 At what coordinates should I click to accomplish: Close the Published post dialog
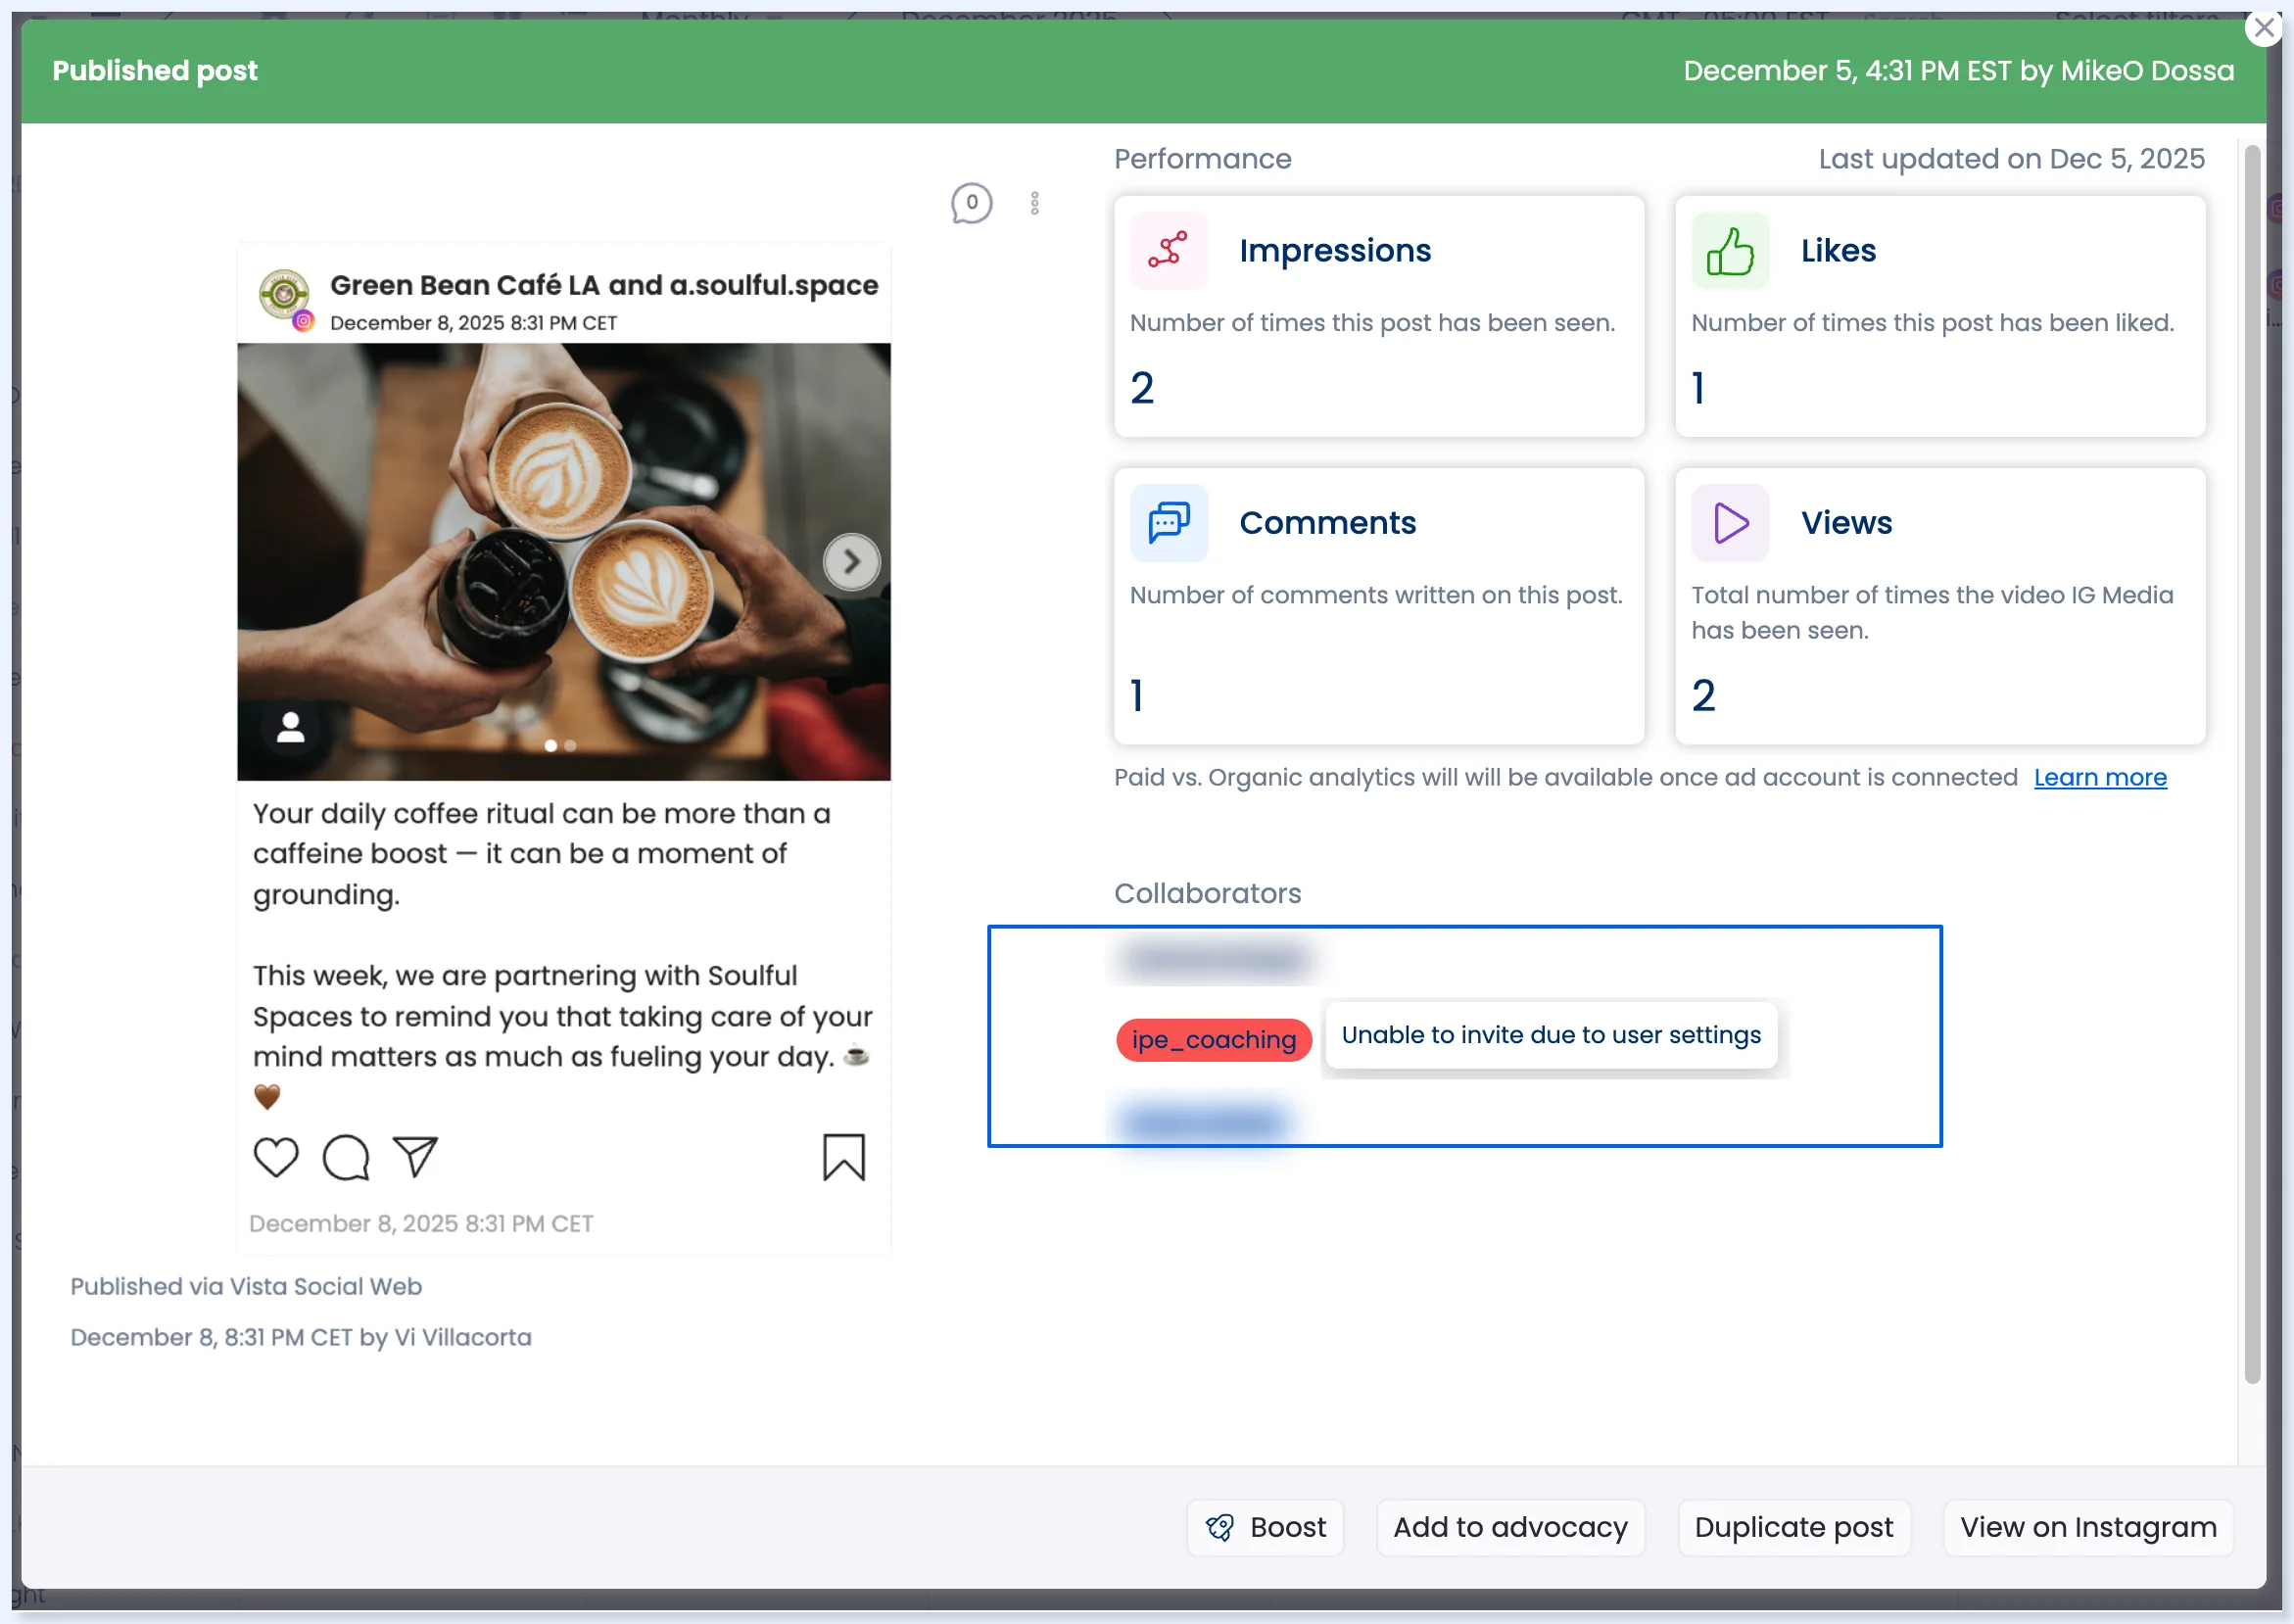click(2264, 28)
